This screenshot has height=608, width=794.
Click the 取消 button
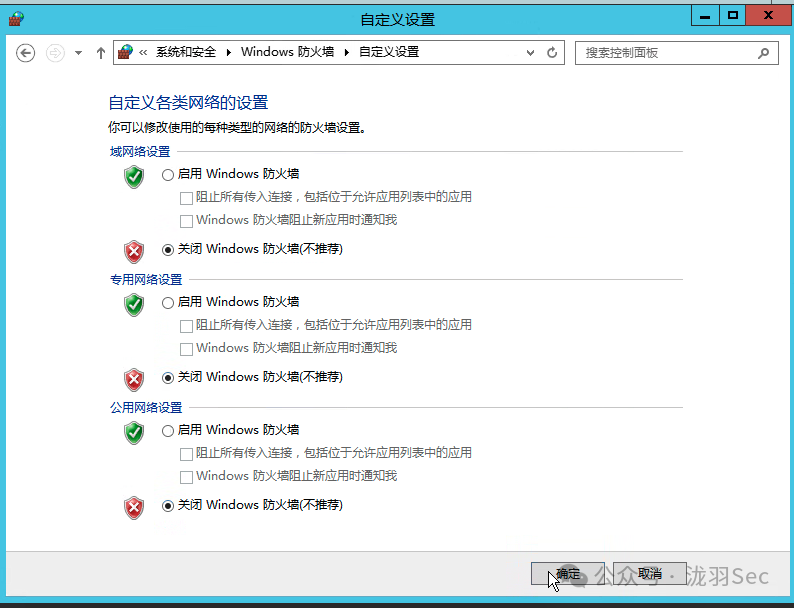pos(650,574)
